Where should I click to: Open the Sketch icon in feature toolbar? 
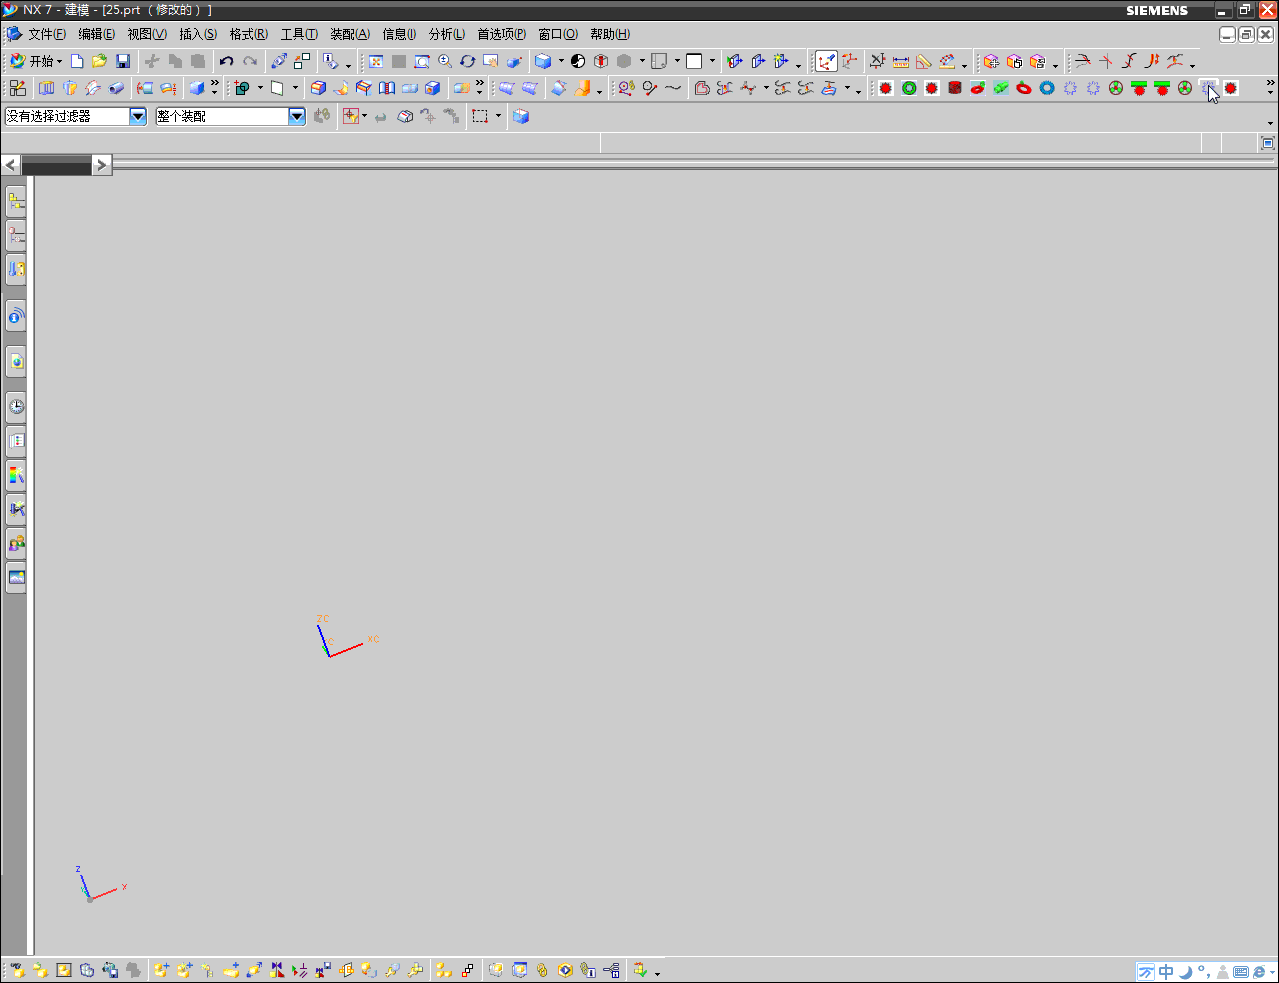pyautogui.click(x=17, y=88)
